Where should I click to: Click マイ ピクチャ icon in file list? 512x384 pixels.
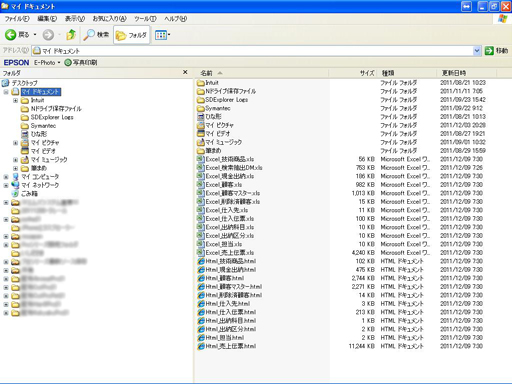coord(200,125)
